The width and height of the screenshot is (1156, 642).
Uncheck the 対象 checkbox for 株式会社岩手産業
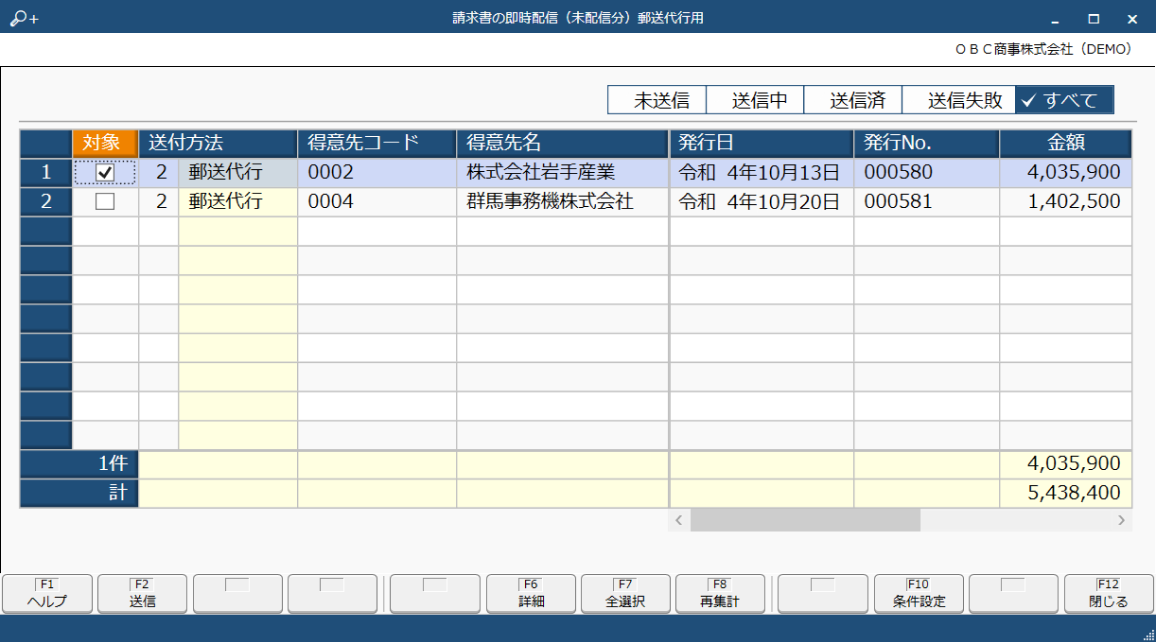[105, 172]
